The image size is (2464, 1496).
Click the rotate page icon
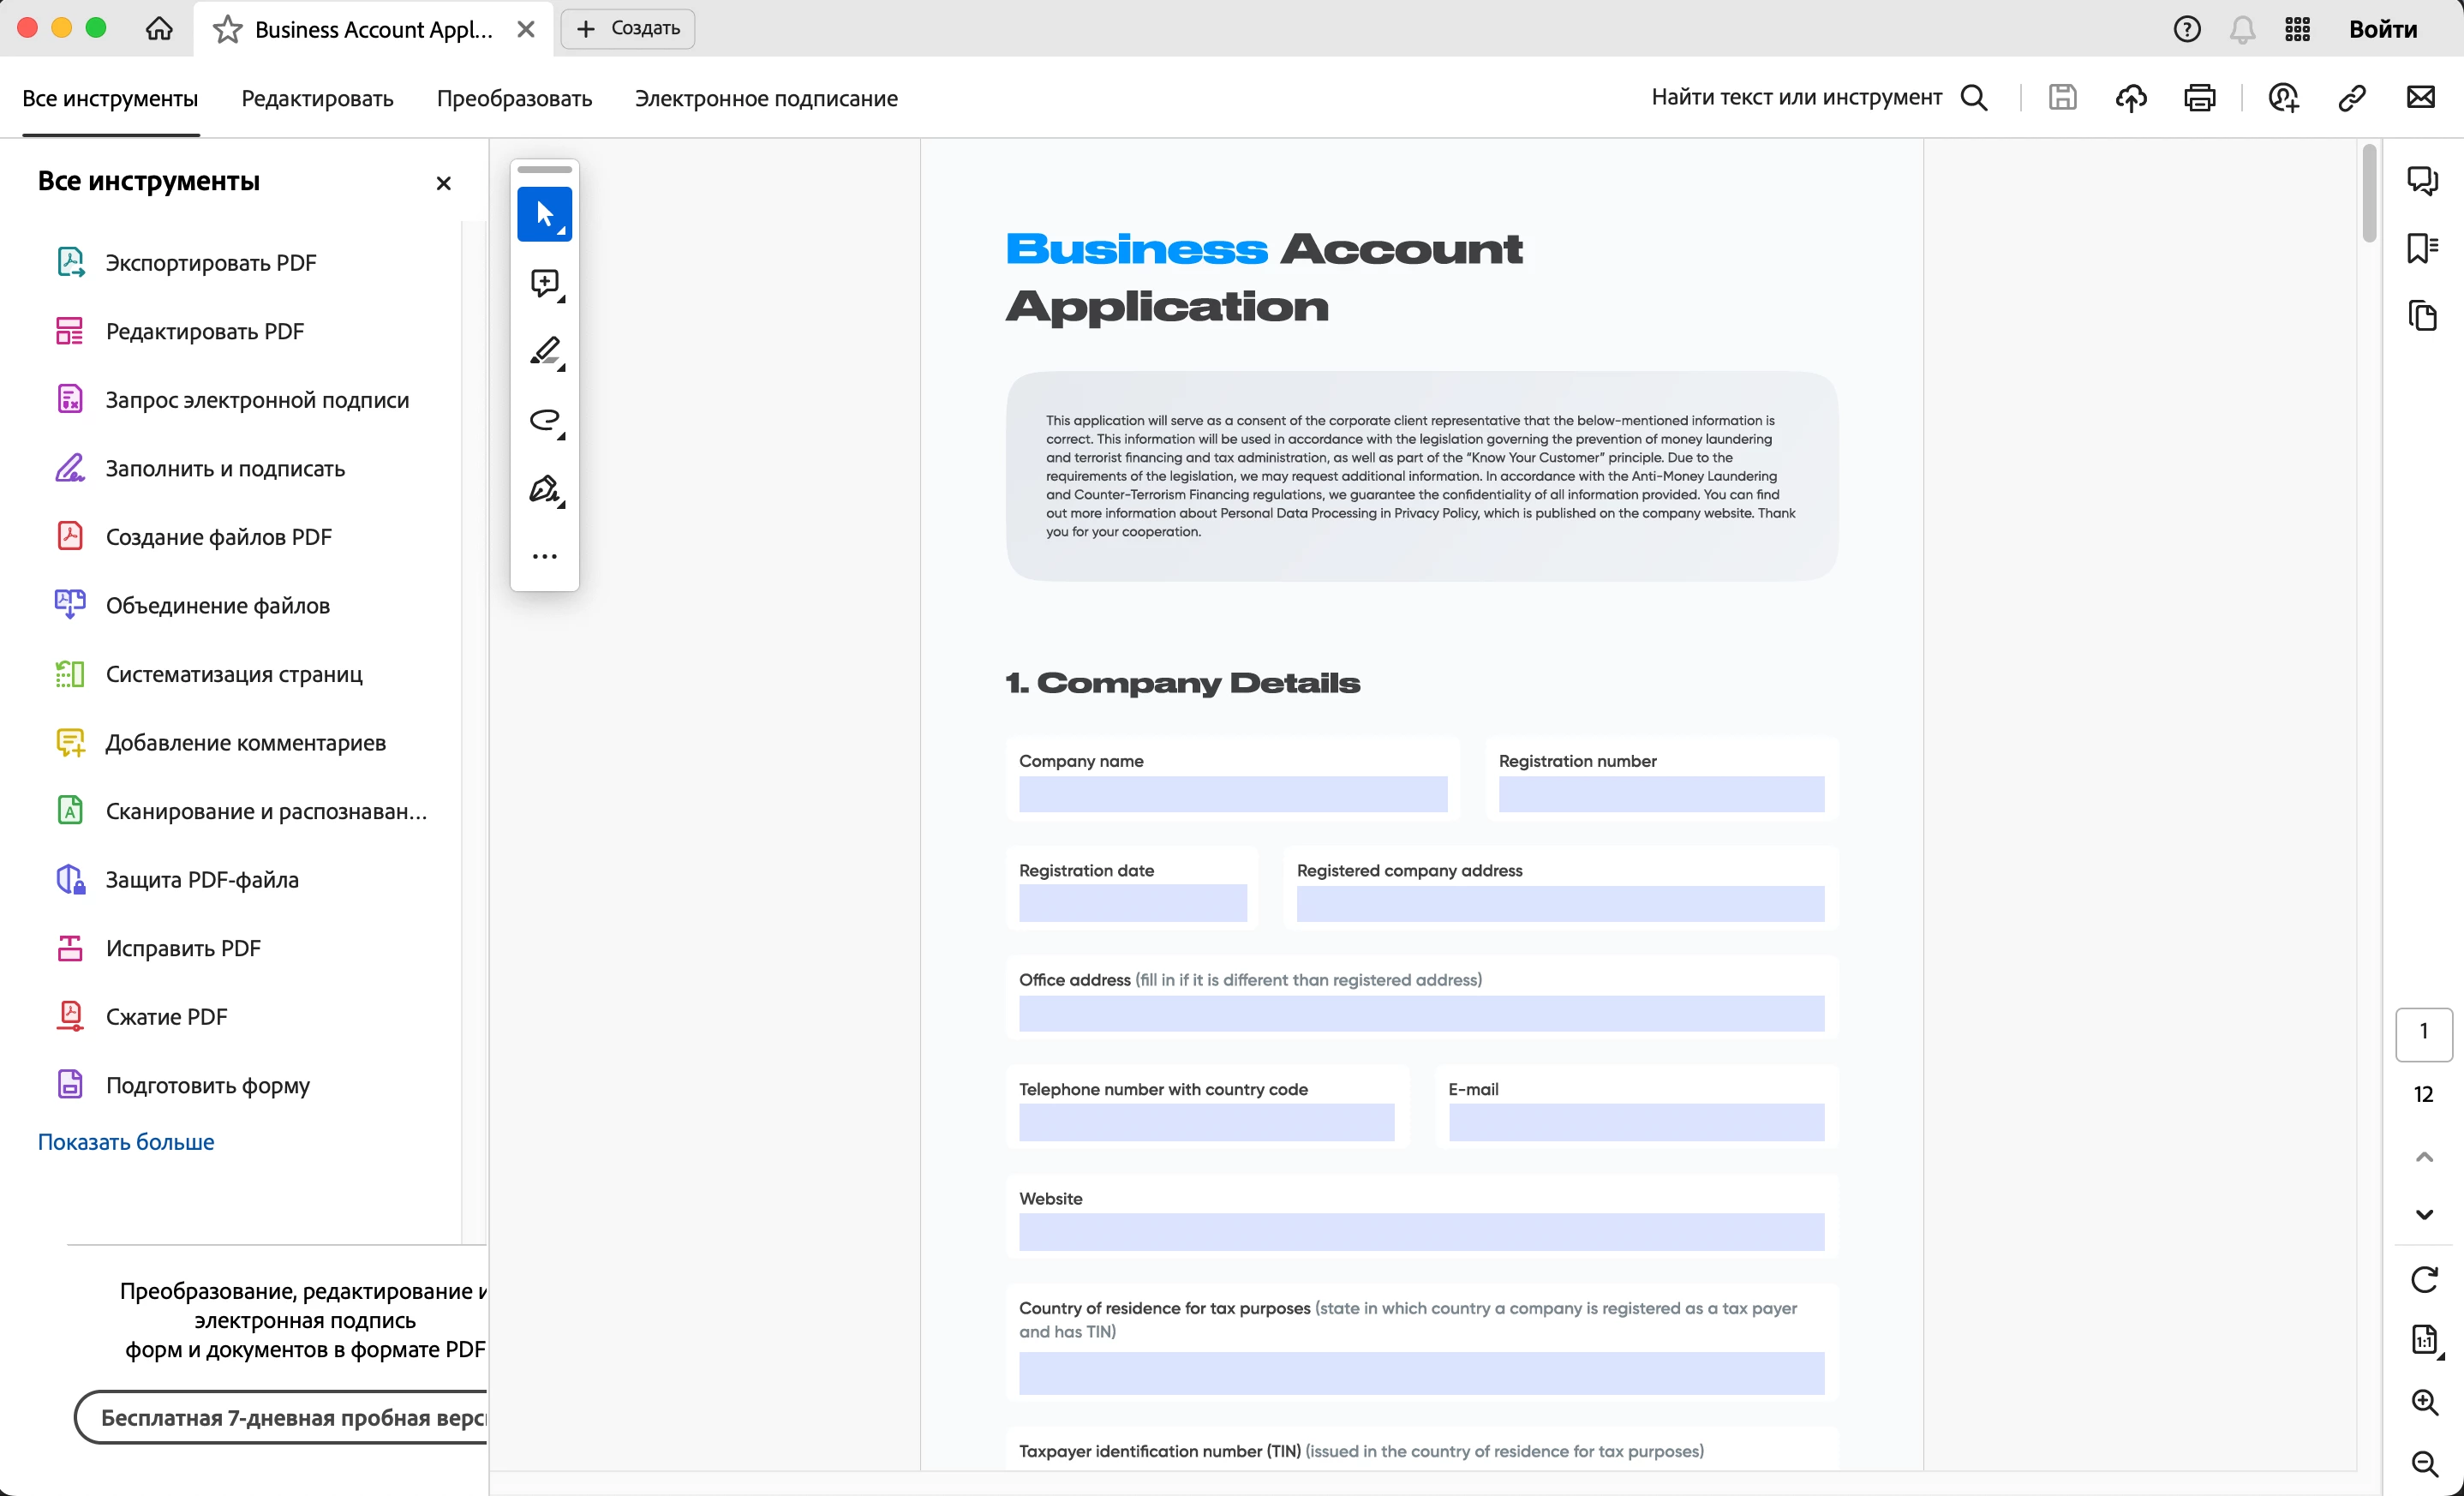pos(2423,1279)
